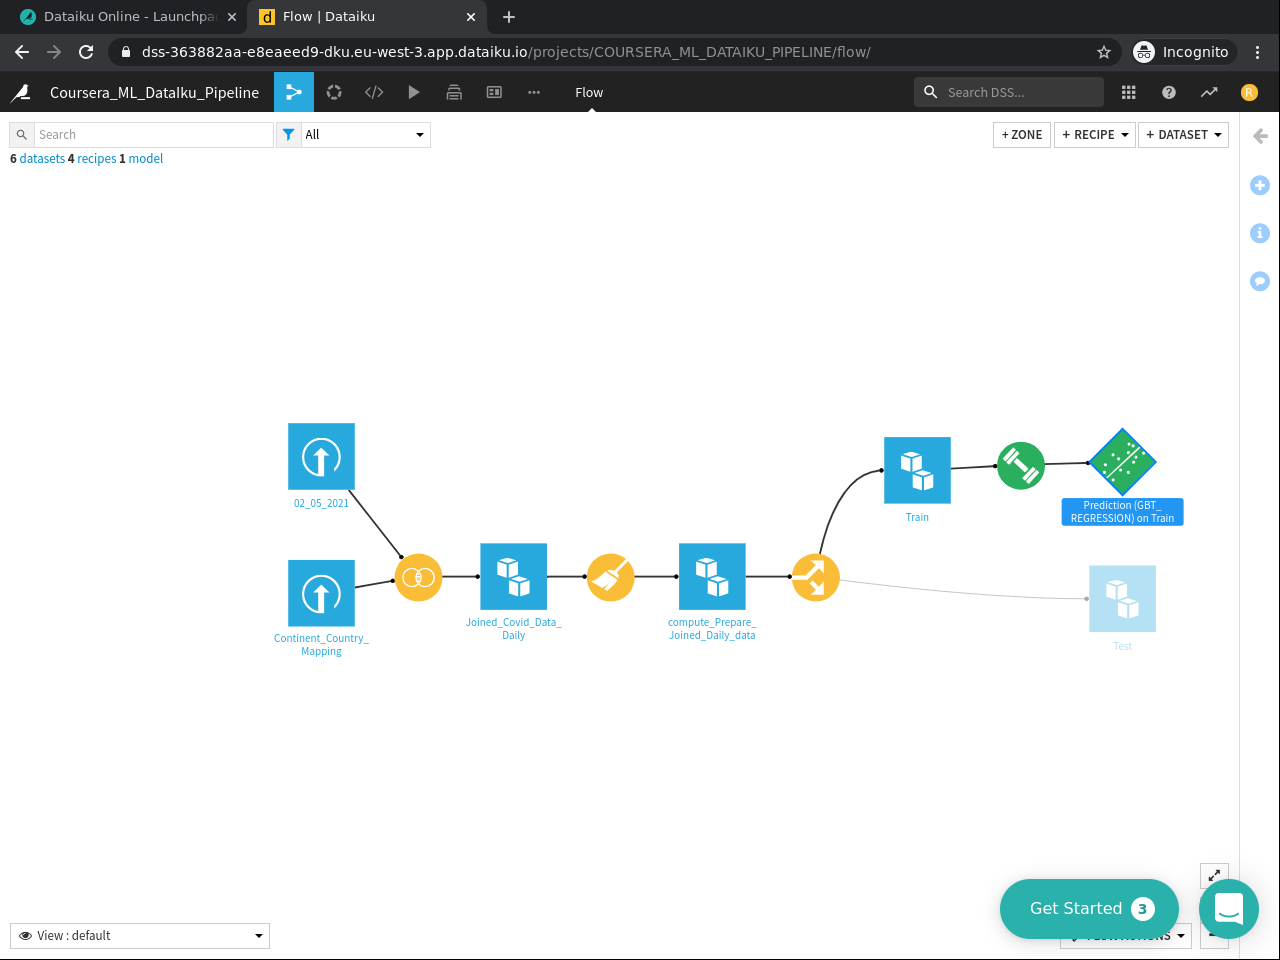Click the + ZONE button
The image size is (1280, 960).
click(x=1022, y=135)
